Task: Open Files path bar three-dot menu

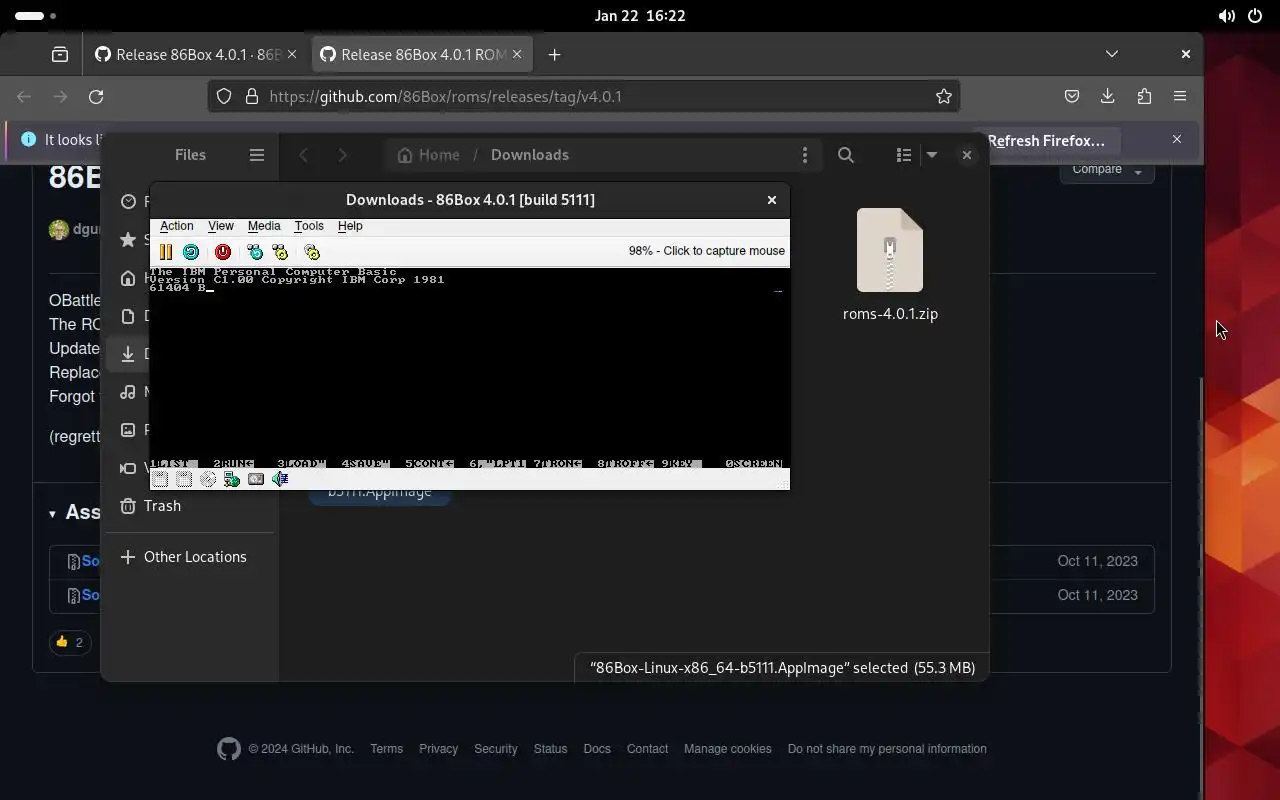Action: (805, 155)
